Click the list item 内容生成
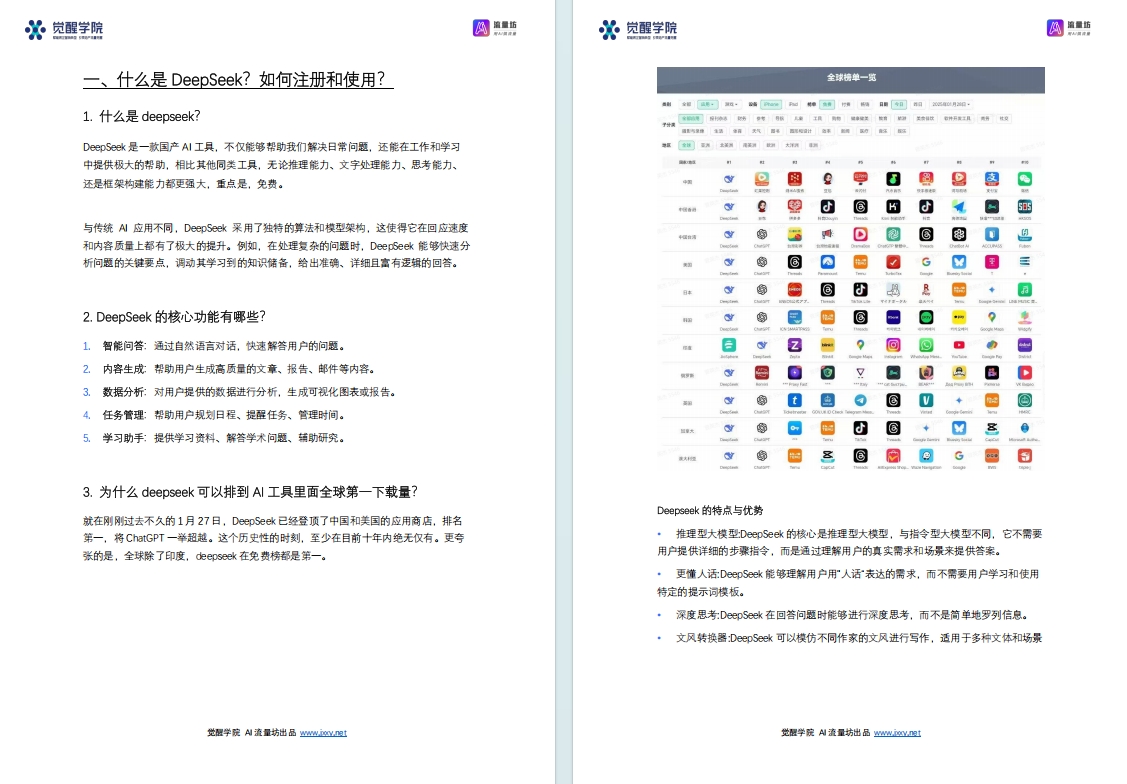1127x784 pixels. click(x=239, y=369)
